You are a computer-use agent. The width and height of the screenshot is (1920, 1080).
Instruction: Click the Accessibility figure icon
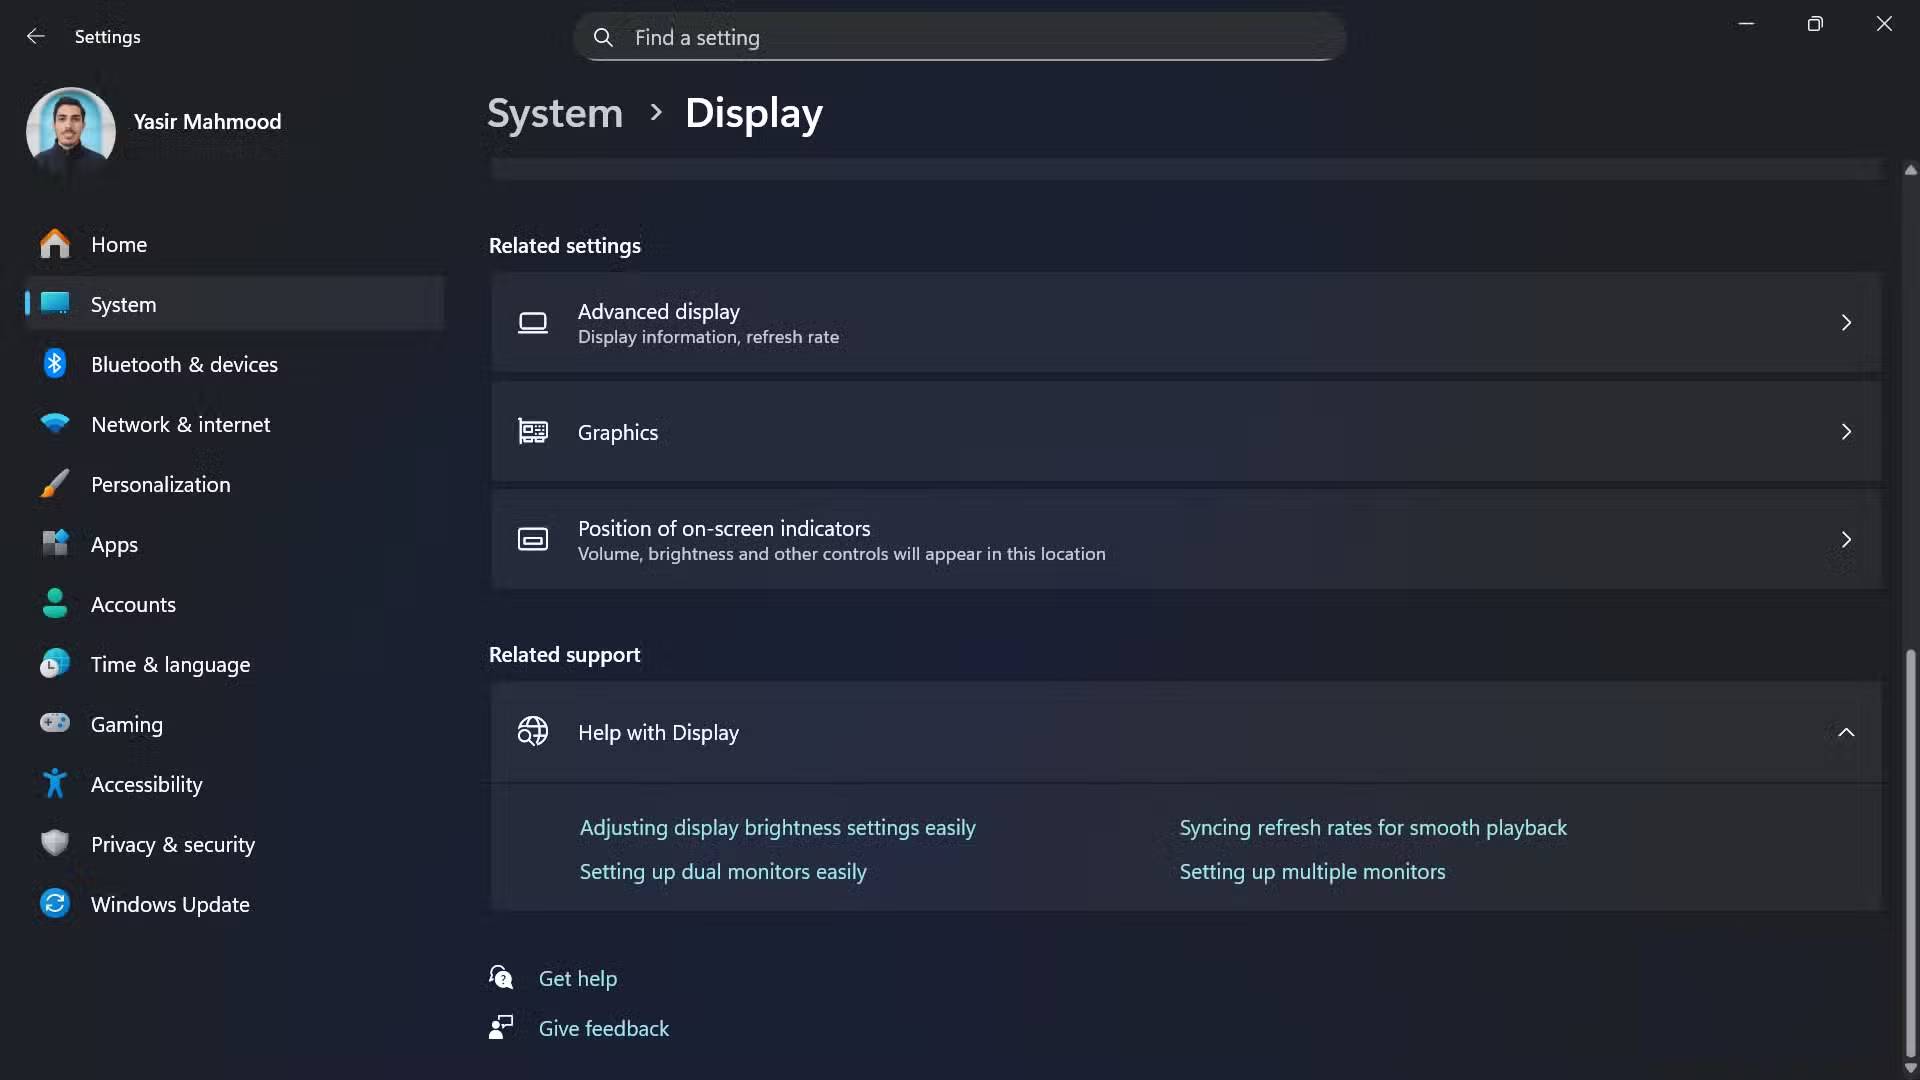pyautogui.click(x=55, y=784)
